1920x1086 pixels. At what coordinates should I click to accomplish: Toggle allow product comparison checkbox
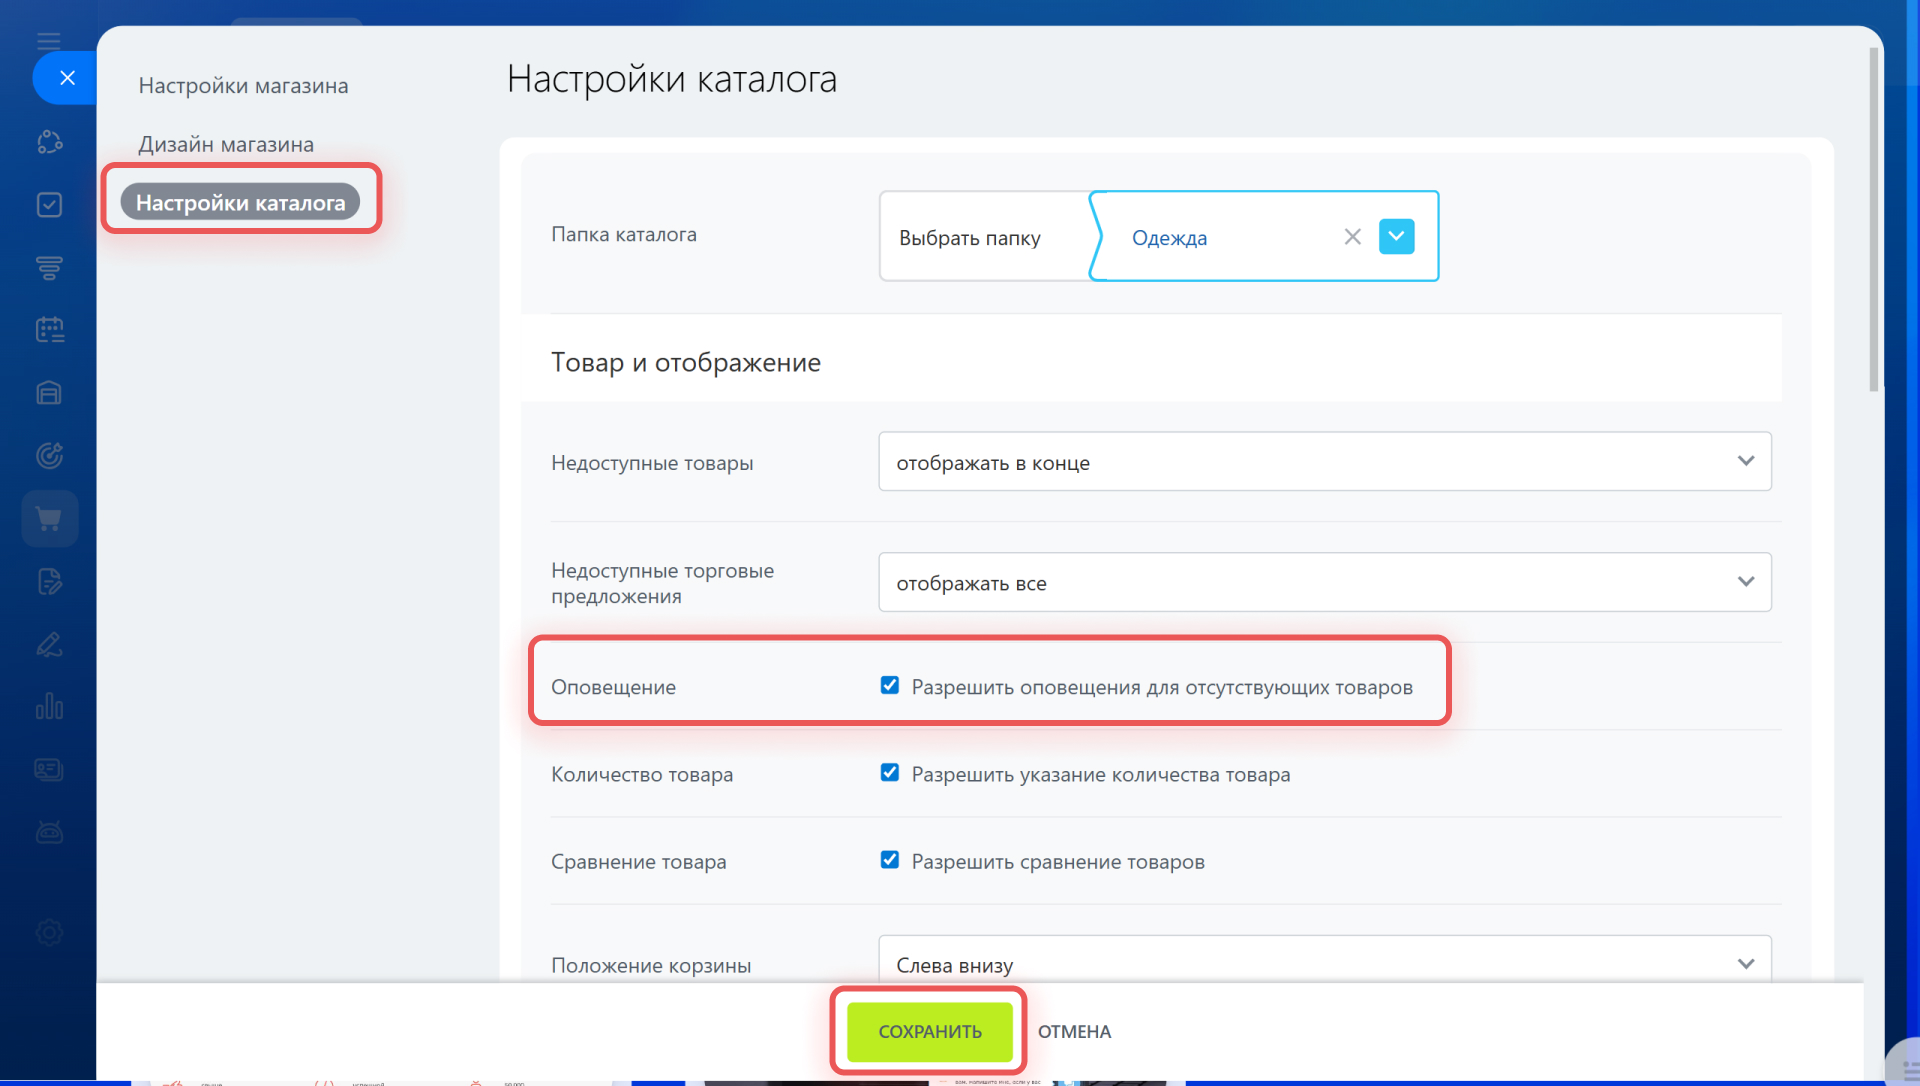coord(889,860)
